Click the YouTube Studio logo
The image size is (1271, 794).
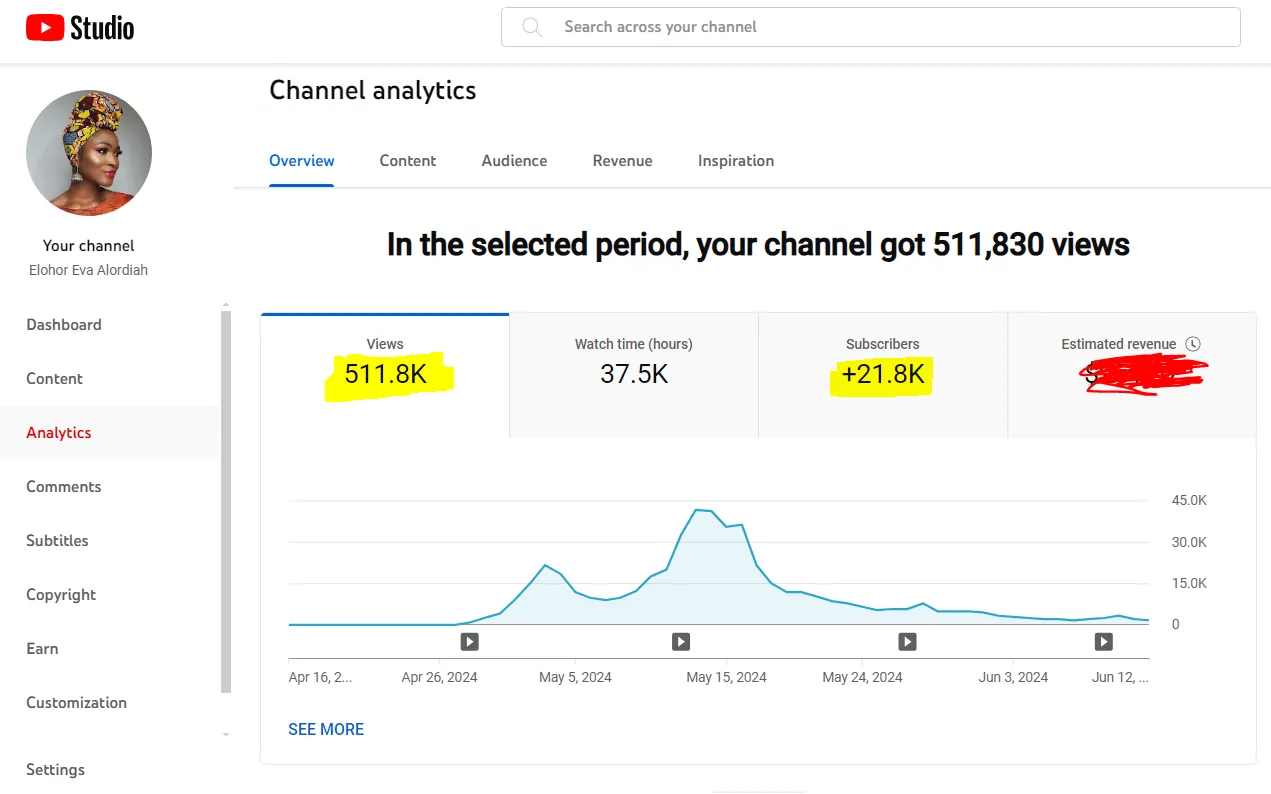(x=80, y=27)
